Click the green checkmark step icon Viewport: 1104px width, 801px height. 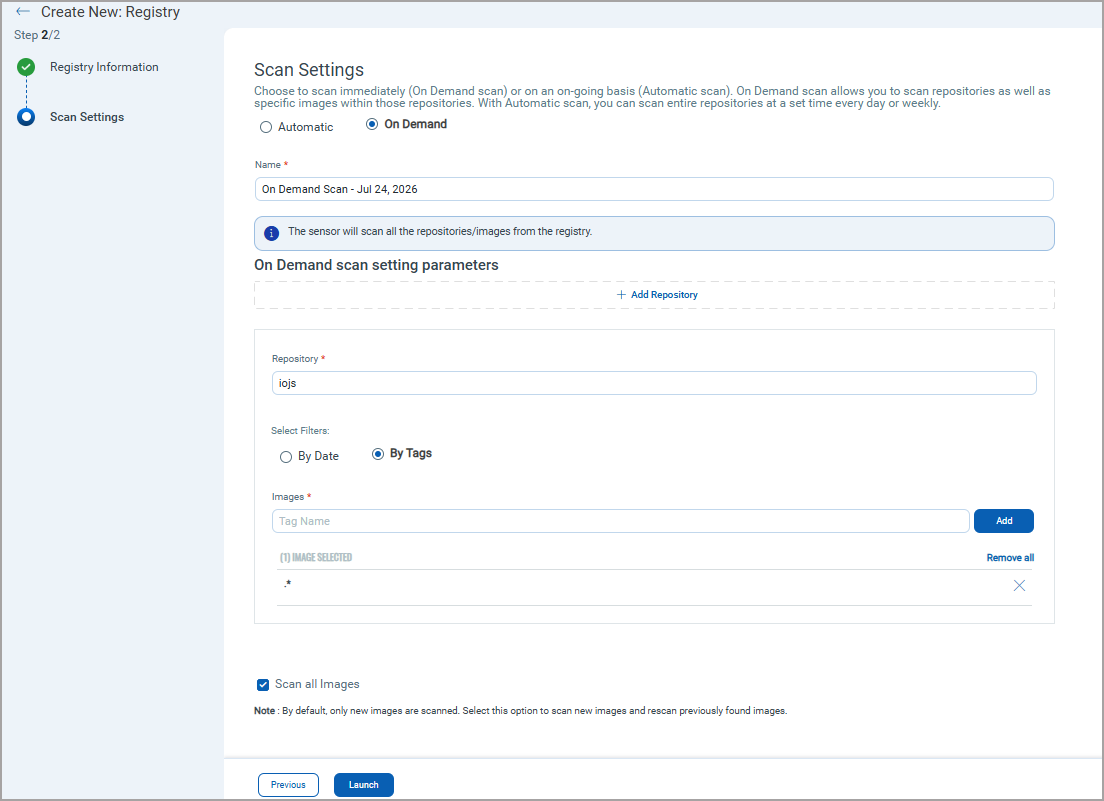coord(26,67)
